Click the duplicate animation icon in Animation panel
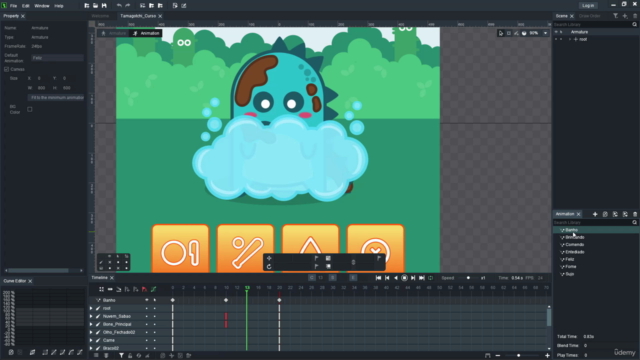 point(605,214)
